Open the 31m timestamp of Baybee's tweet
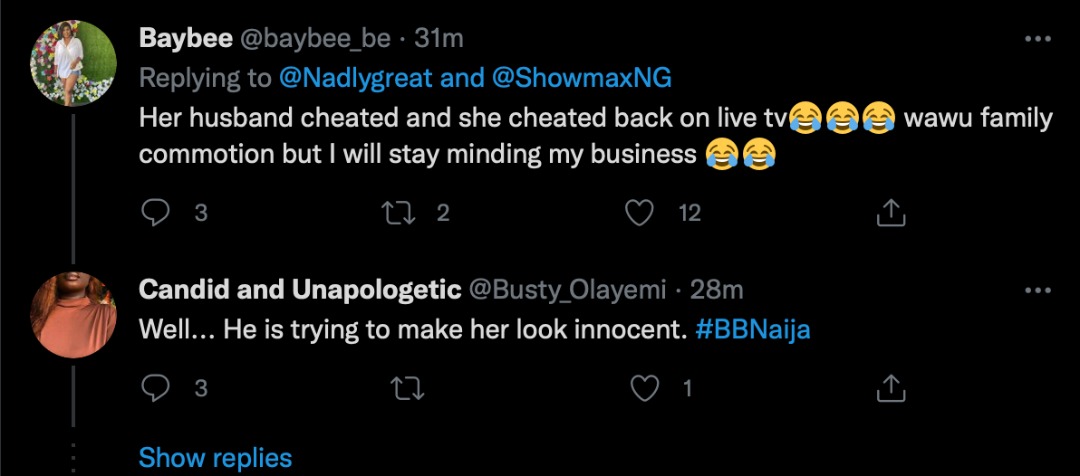 [440, 39]
